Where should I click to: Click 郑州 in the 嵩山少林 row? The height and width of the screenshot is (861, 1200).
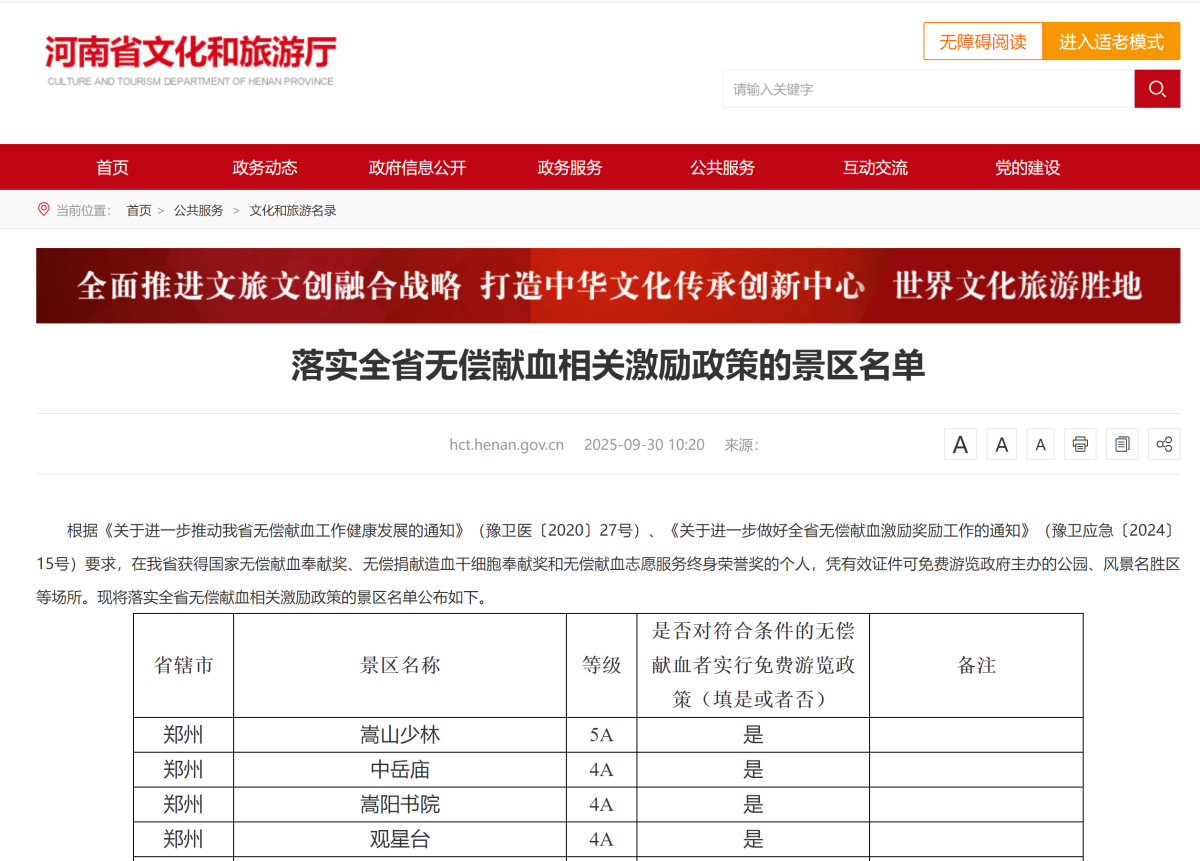click(183, 735)
